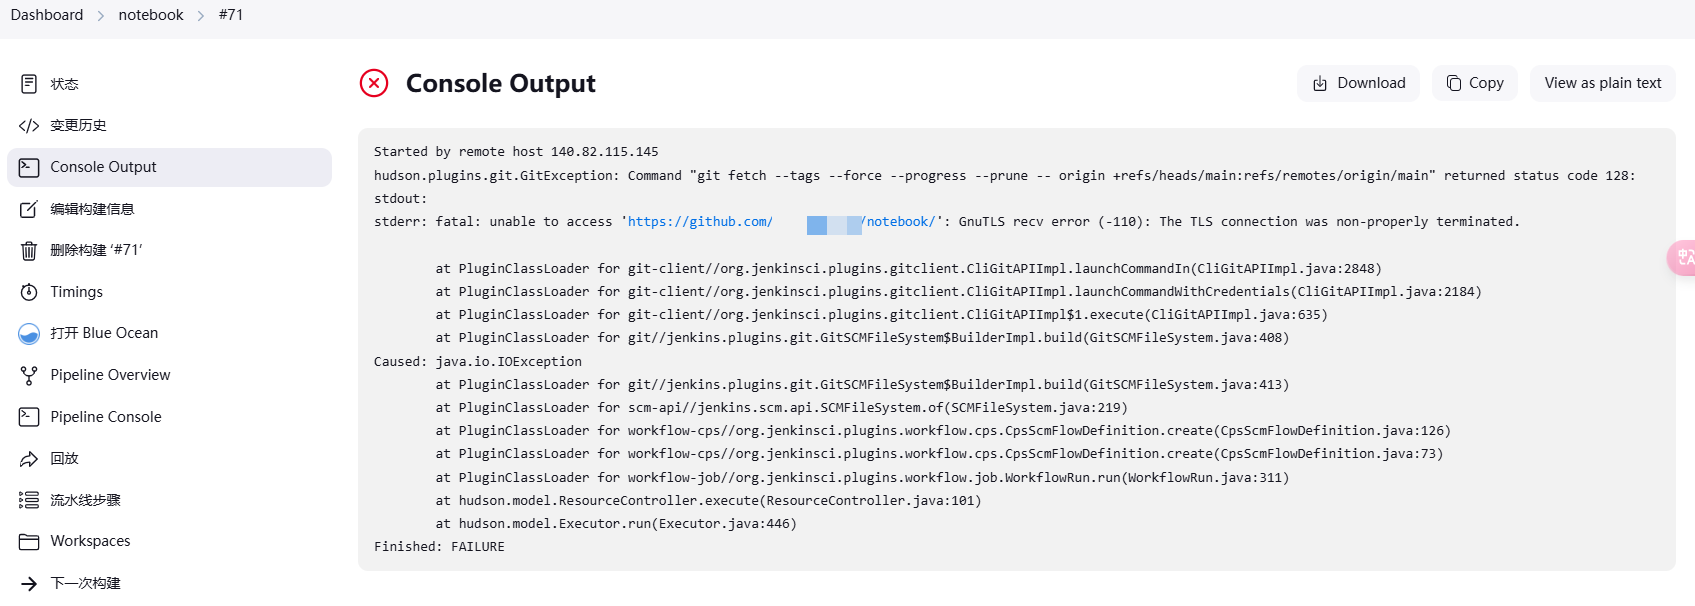This screenshot has height=606, width=1695.
Task: Open Pipeline Console from the sidebar
Action: [105, 417]
